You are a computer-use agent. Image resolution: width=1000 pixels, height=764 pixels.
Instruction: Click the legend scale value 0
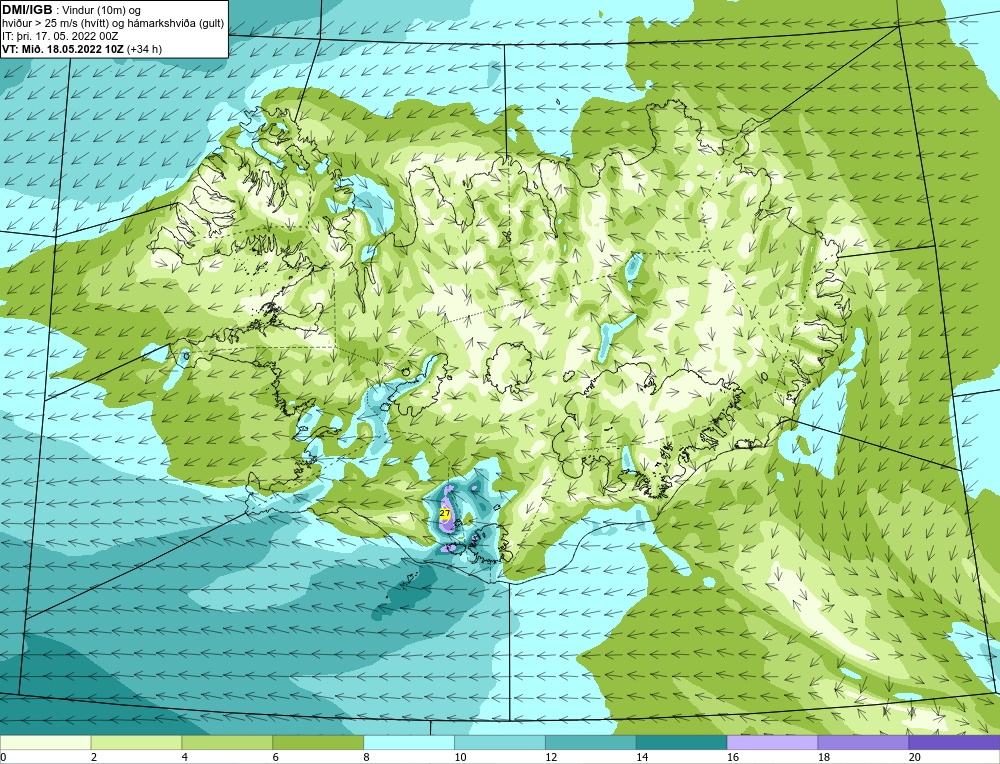[3, 757]
